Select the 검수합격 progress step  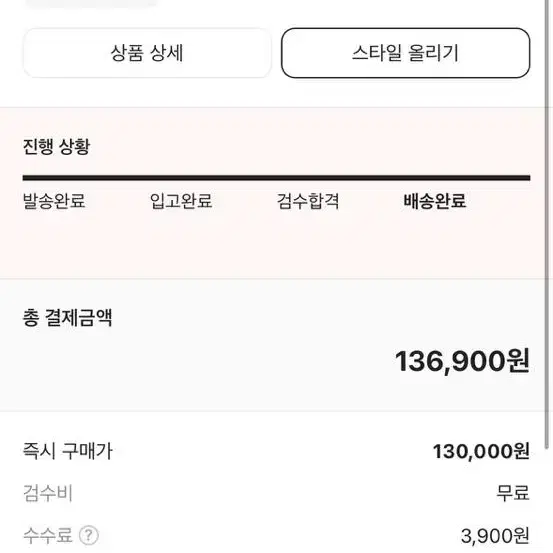[x=308, y=201]
